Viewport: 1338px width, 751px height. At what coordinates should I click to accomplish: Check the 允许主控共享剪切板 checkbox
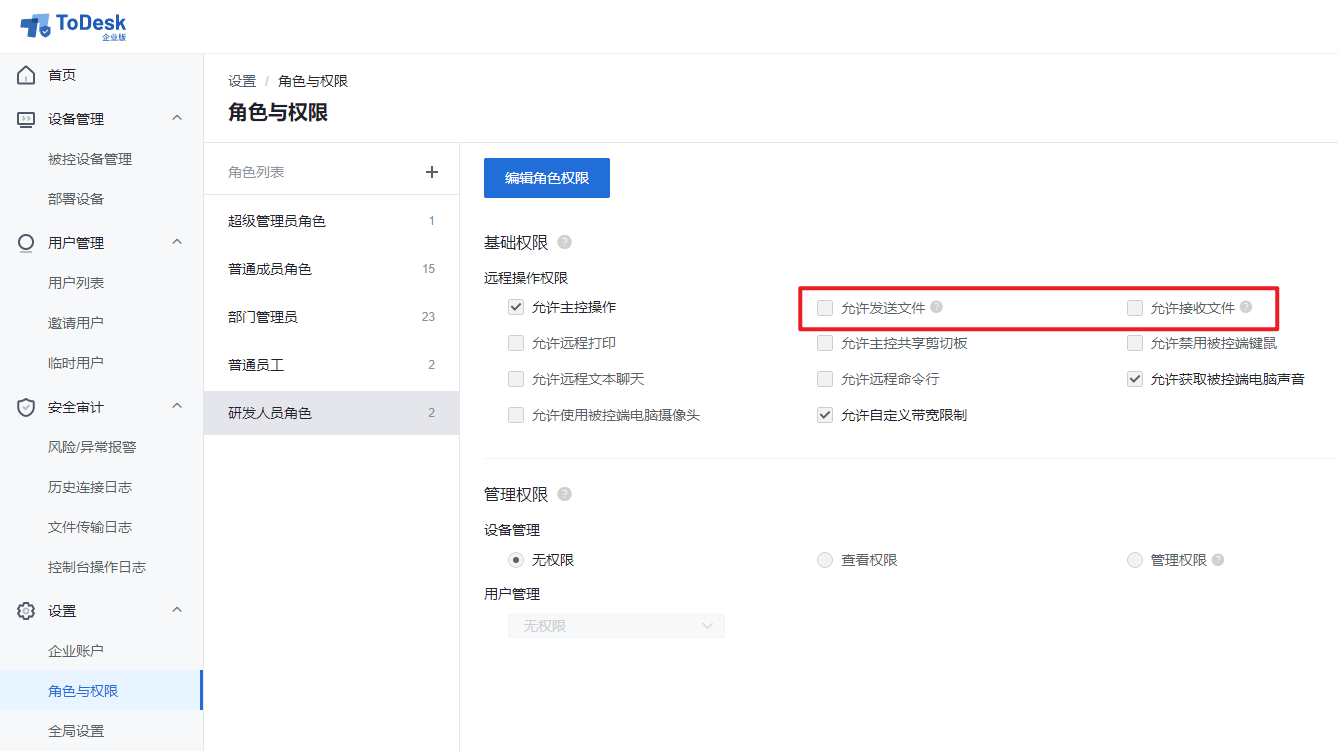825,343
